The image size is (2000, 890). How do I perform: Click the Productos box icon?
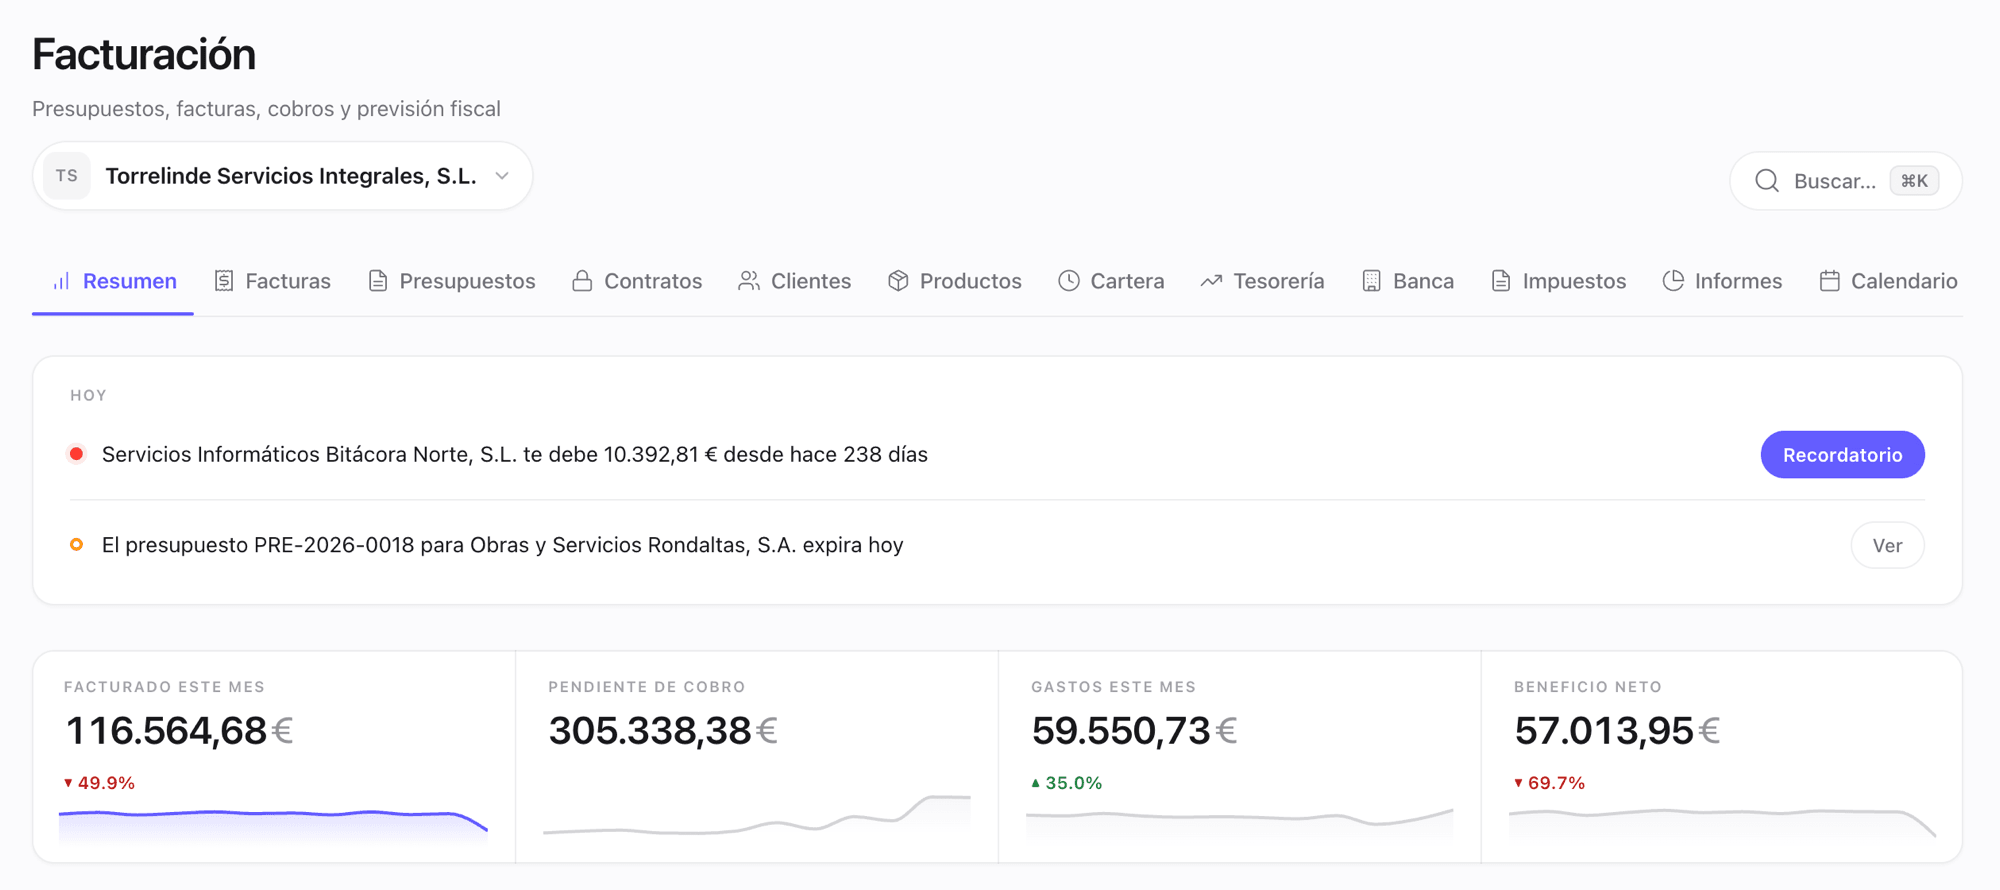[898, 281]
